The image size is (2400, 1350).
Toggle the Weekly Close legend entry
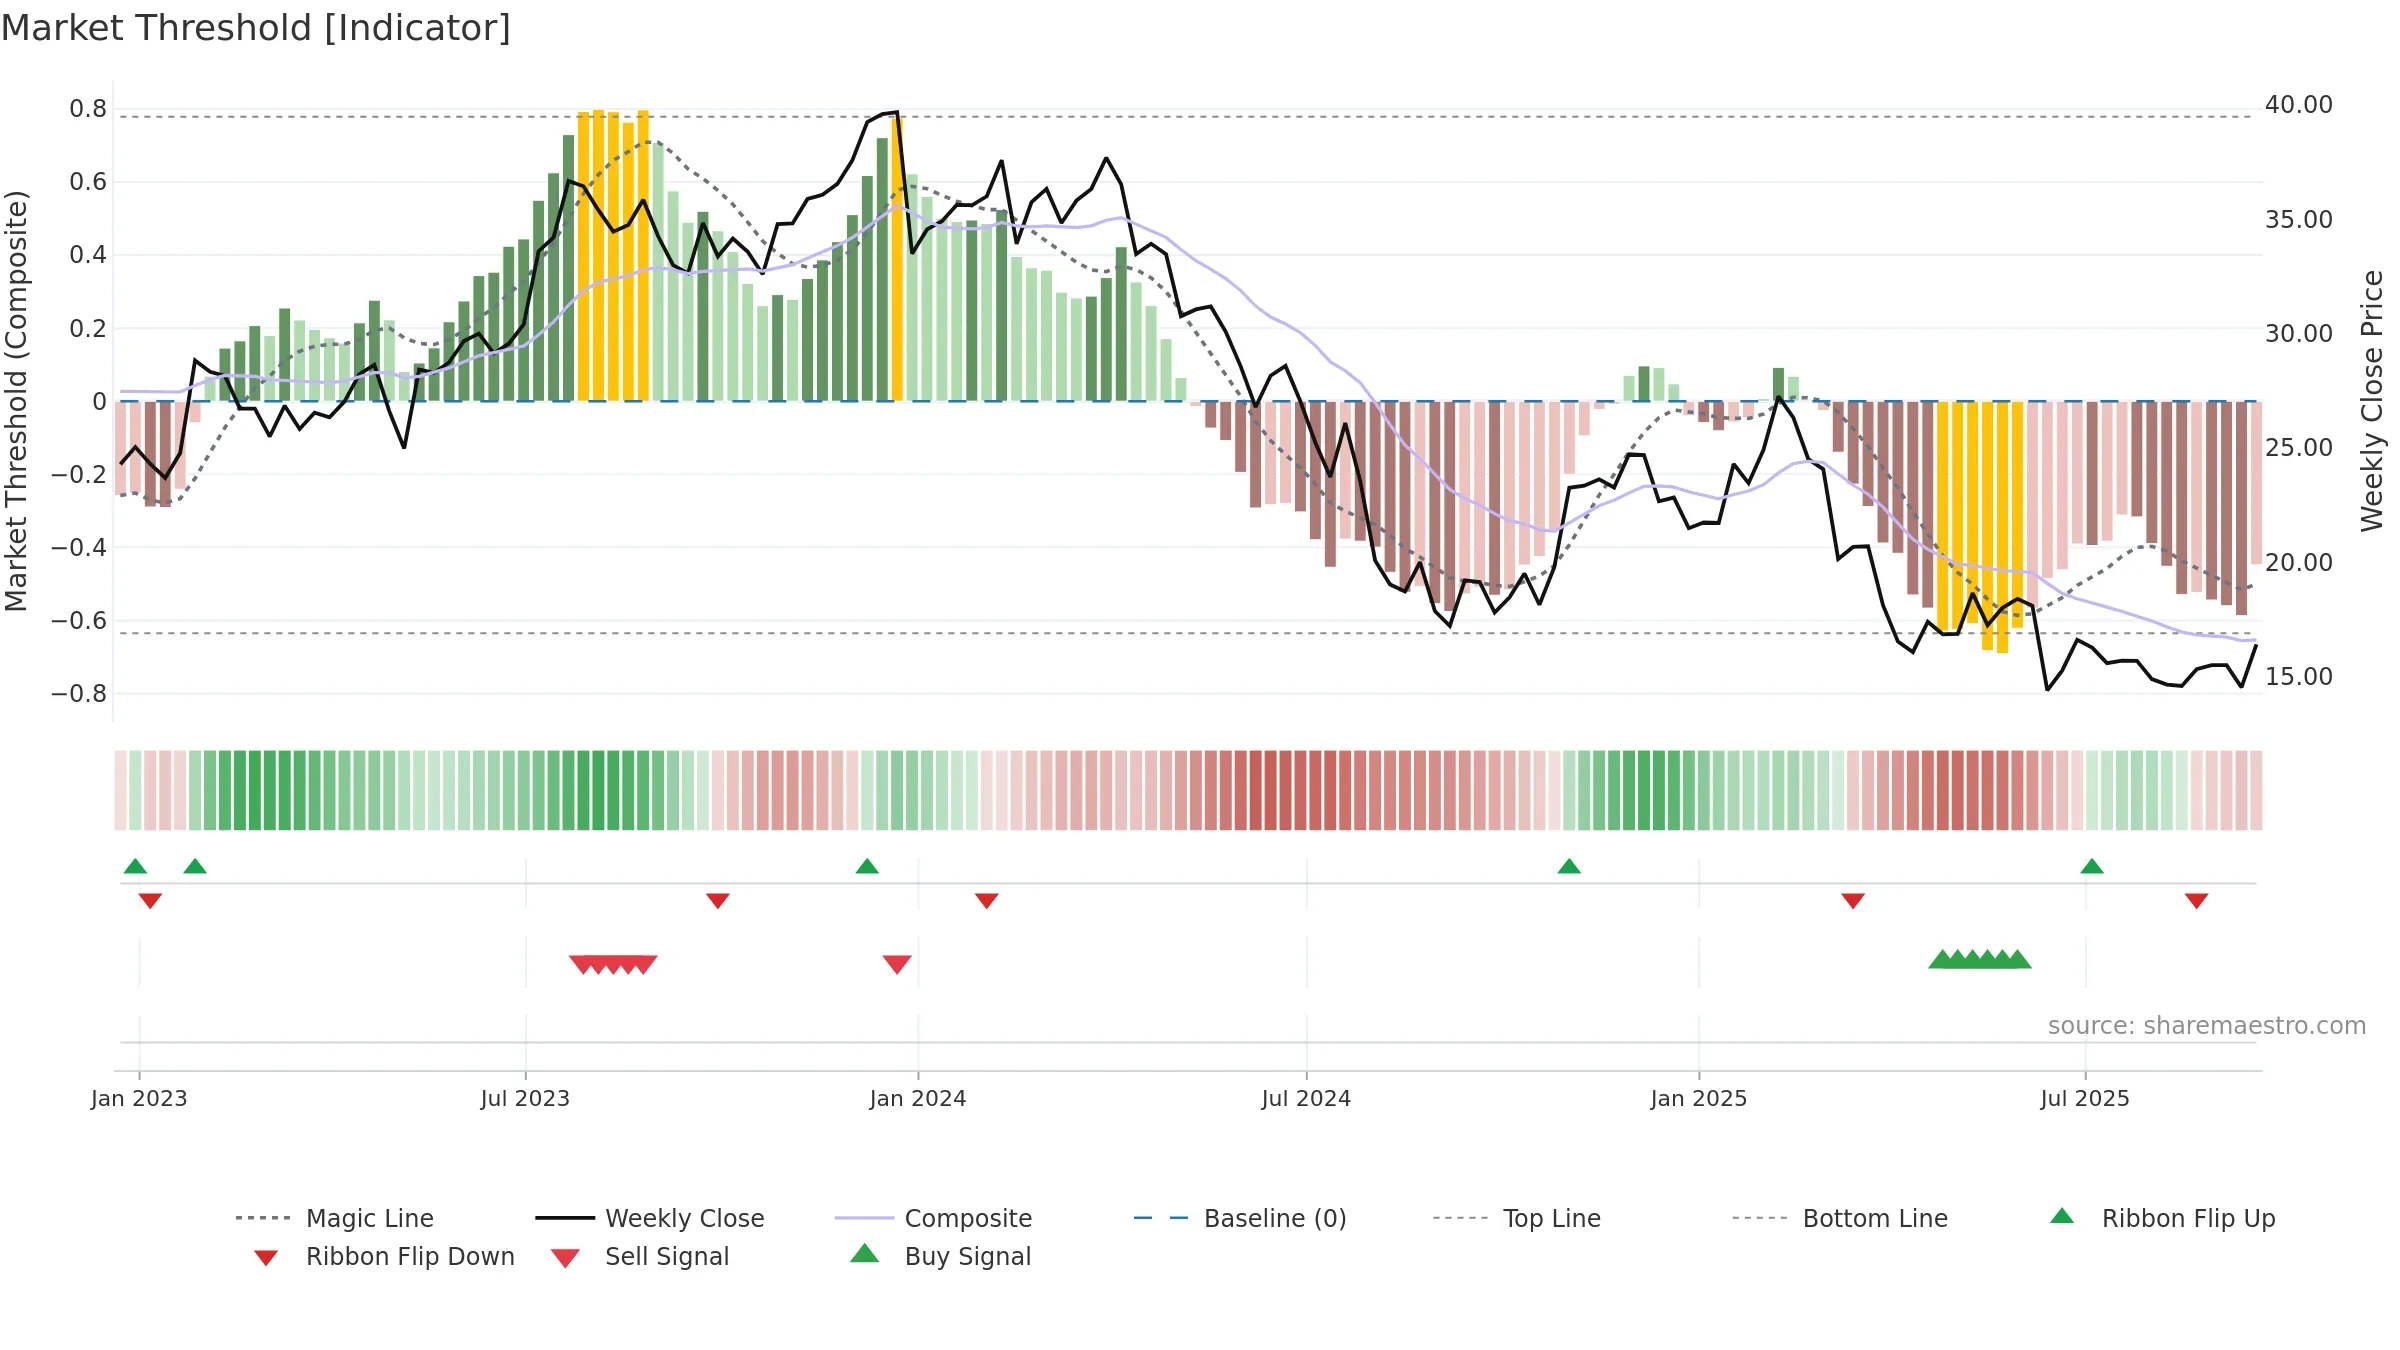coord(650,1218)
